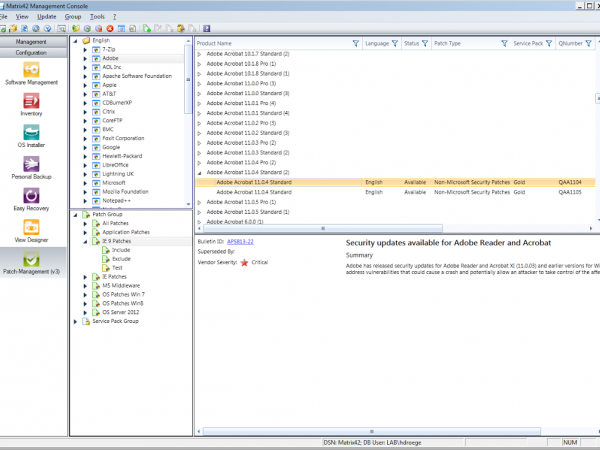Click vendor tree vertical scrollbar
The height and width of the screenshot is (450, 600).
coord(188,80)
